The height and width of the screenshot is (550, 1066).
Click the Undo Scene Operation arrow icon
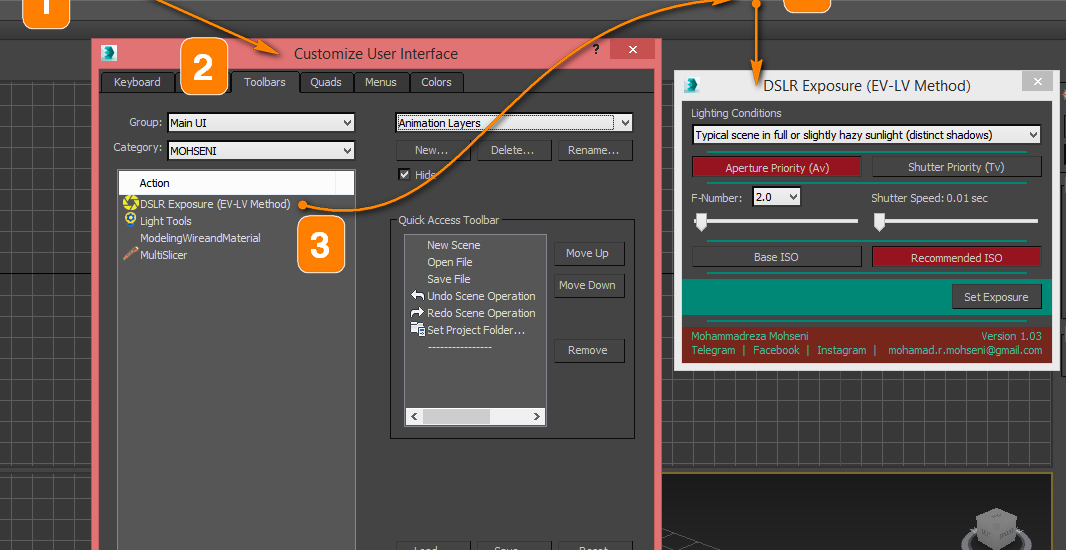417,296
